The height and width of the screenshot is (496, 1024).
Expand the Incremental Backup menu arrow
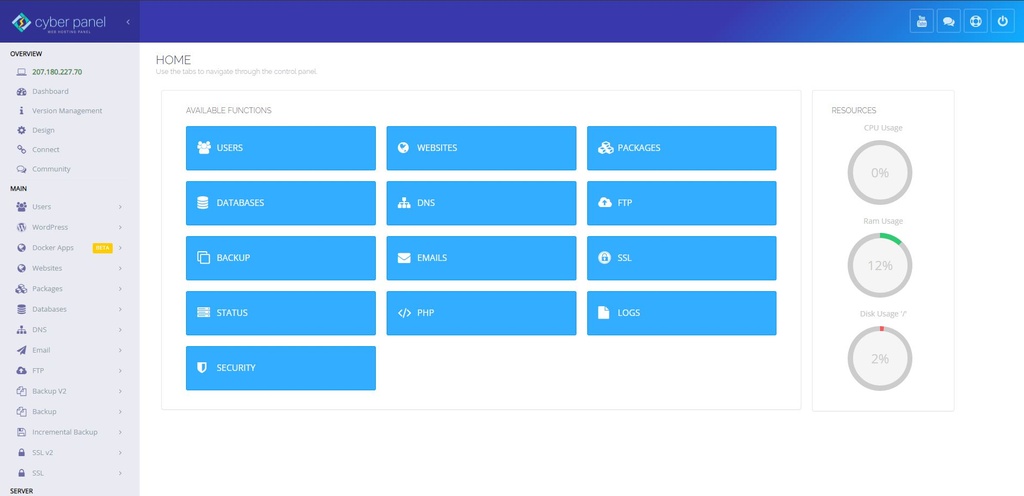point(121,432)
